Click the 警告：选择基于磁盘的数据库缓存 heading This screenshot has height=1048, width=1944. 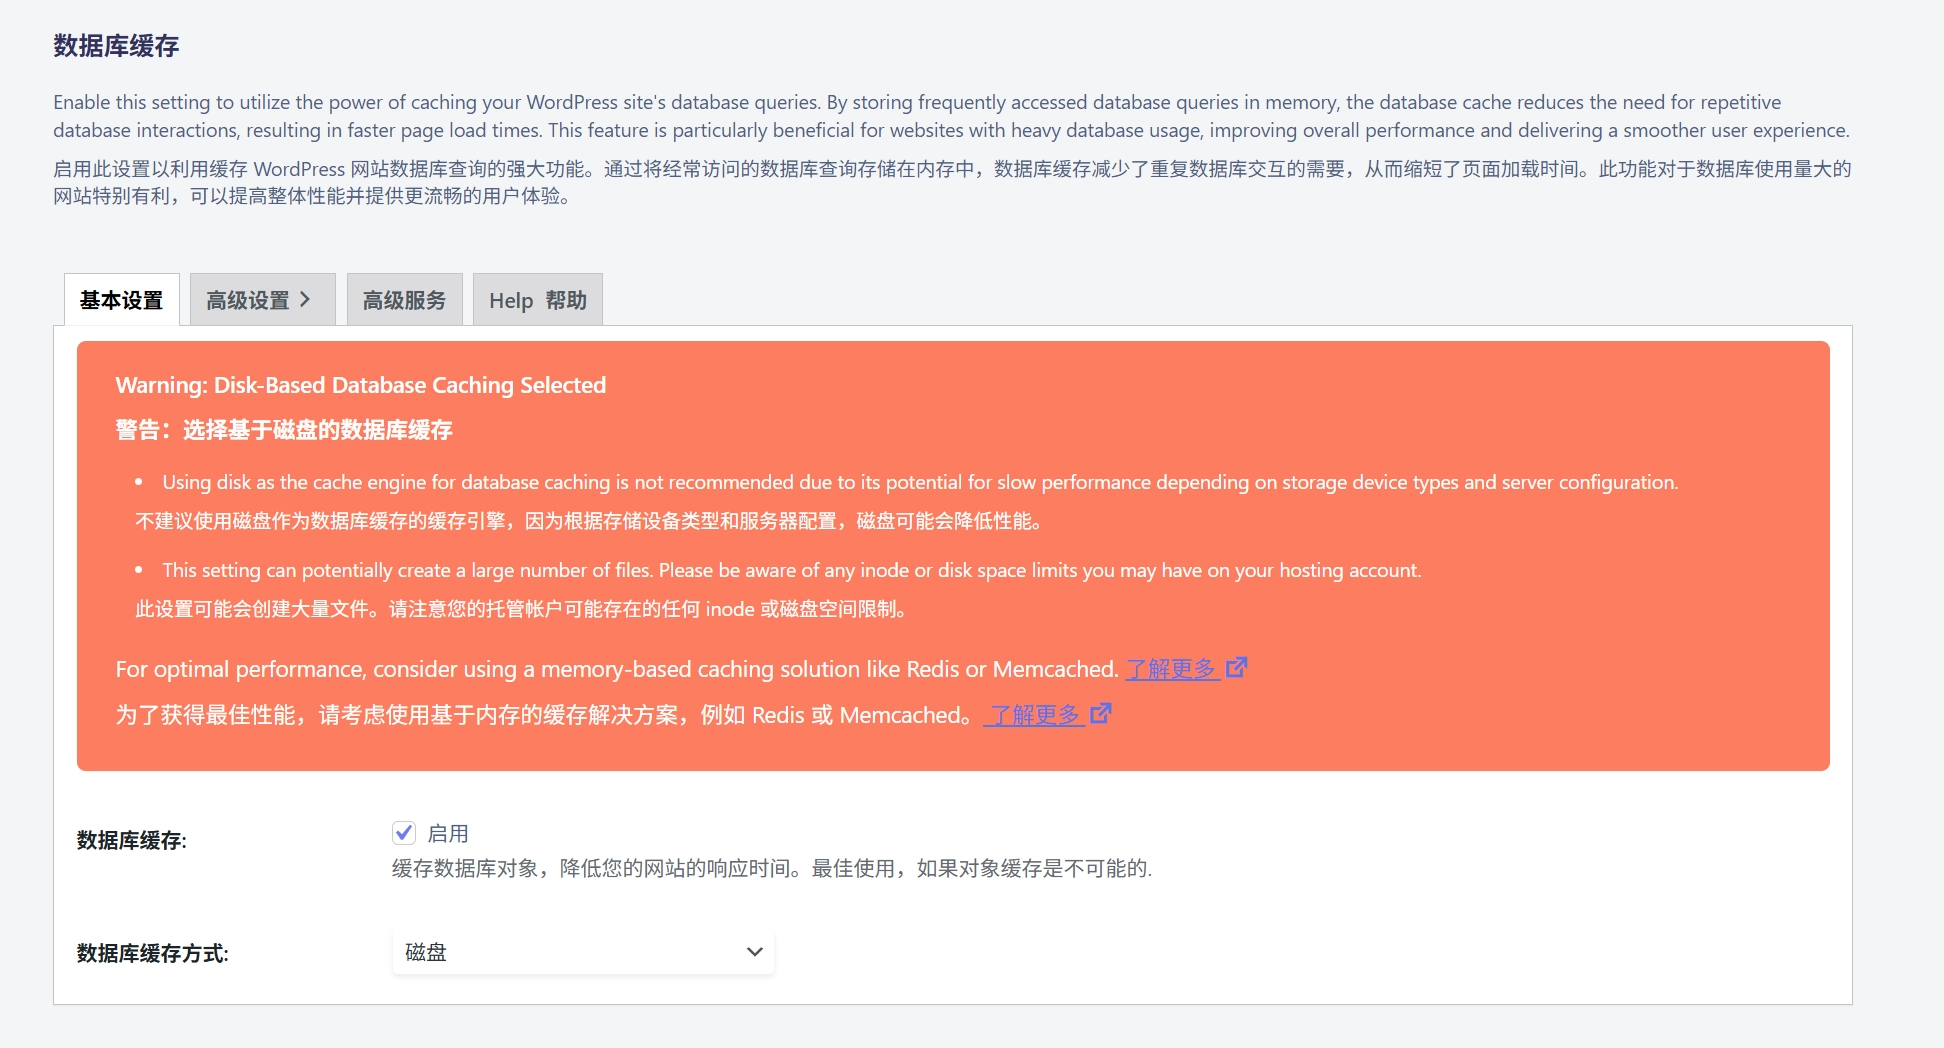pyautogui.click(x=284, y=430)
